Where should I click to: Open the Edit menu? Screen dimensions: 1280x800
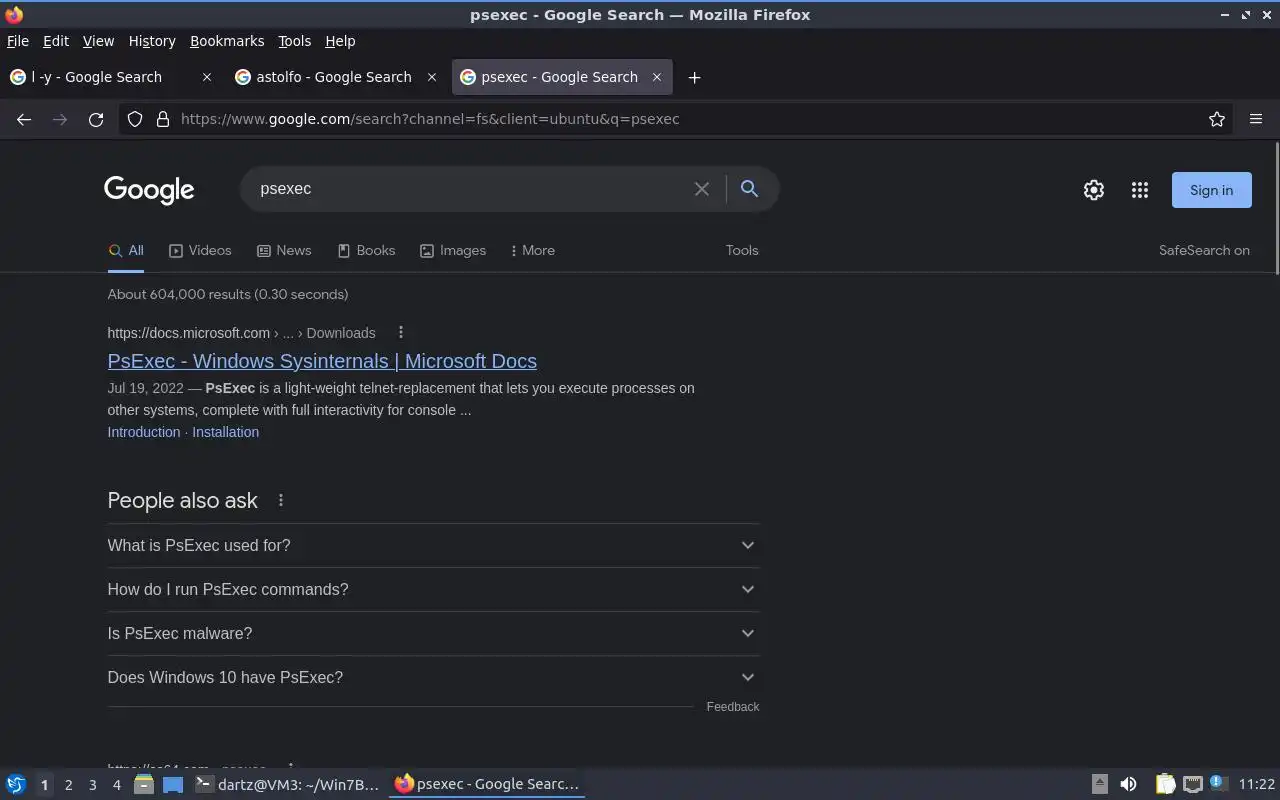pos(56,41)
